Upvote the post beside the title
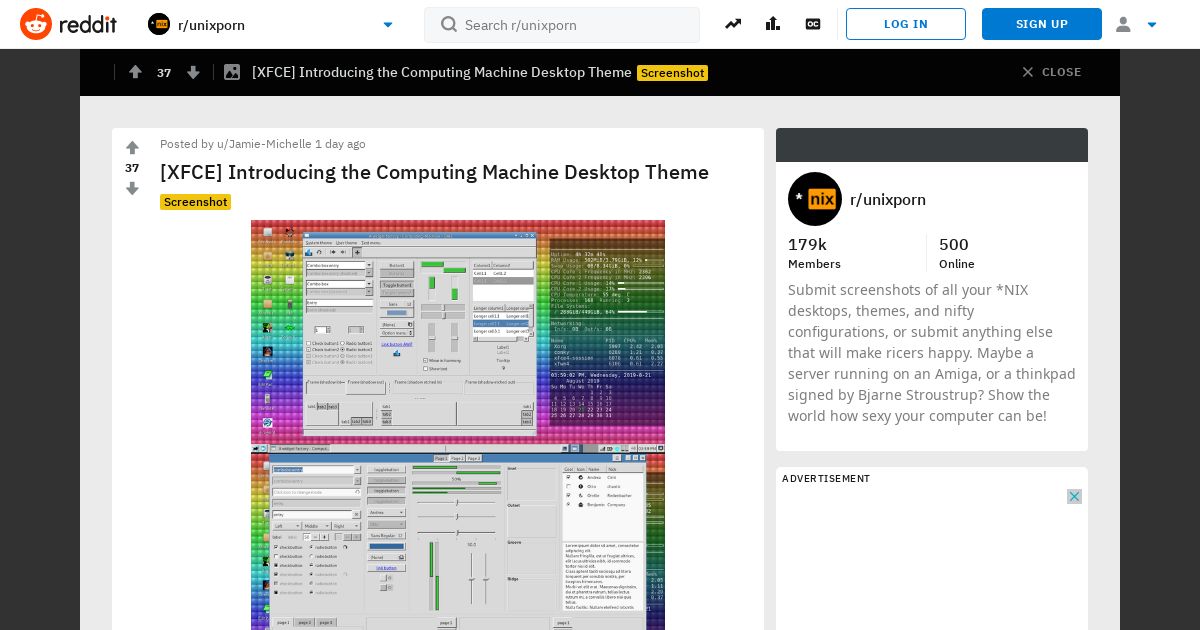1200x630 pixels. [132, 148]
